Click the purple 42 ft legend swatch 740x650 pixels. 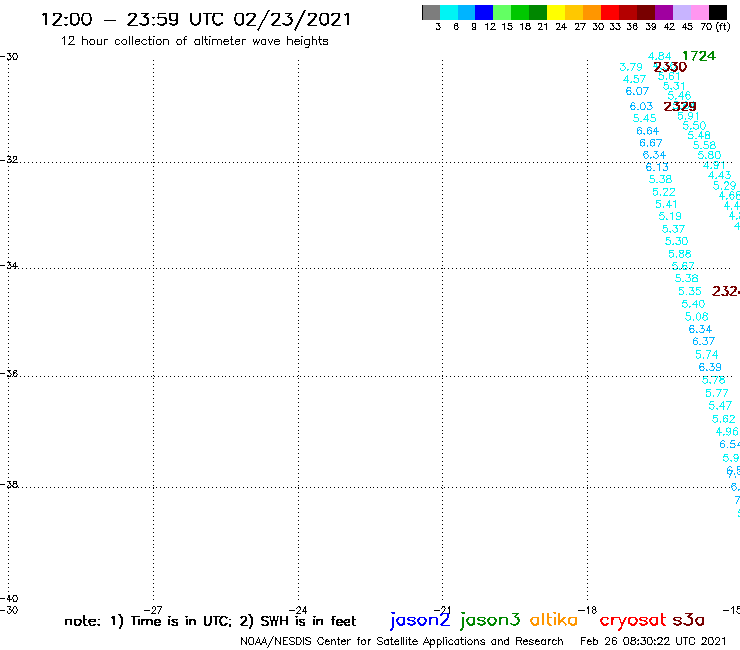tap(663, 12)
